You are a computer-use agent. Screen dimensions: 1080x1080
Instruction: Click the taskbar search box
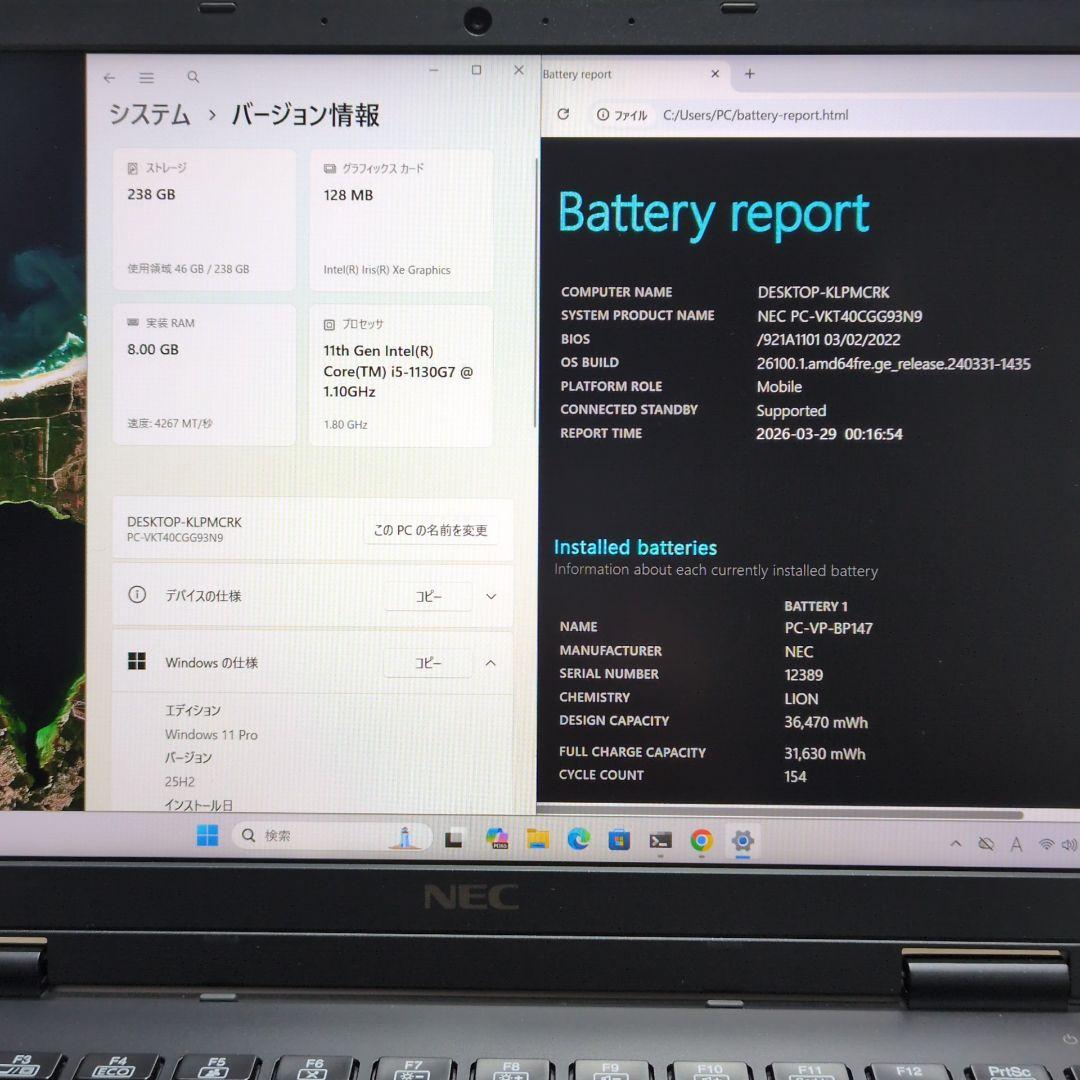point(333,836)
